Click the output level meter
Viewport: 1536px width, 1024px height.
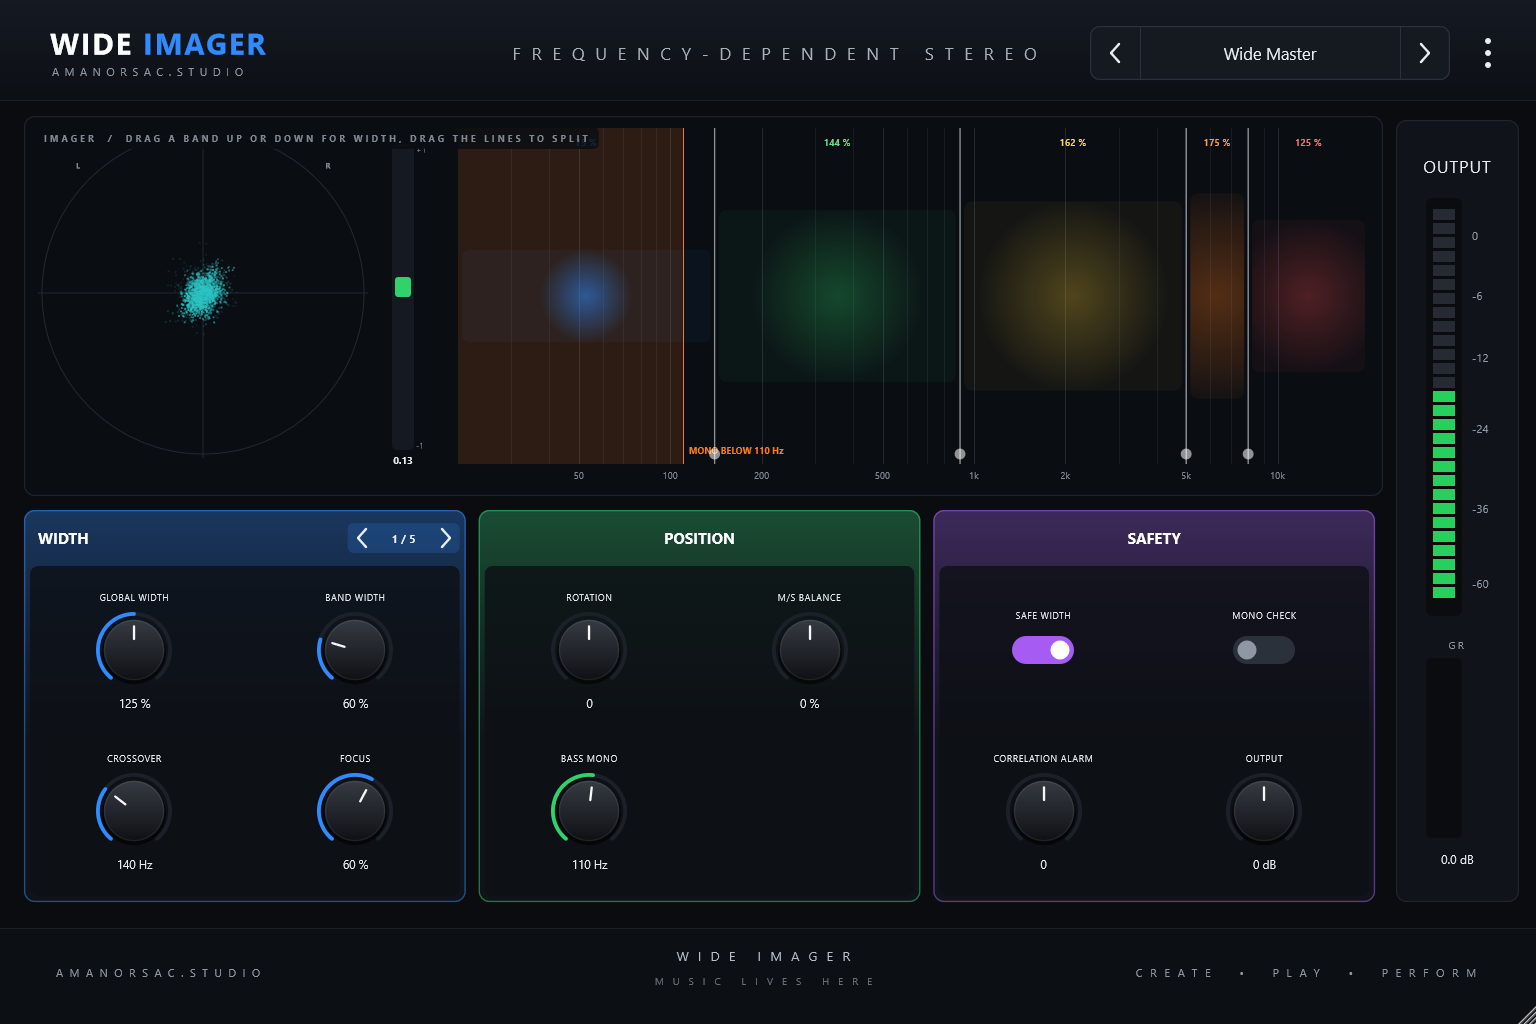pyautogui.click(x=1444, y=404)
